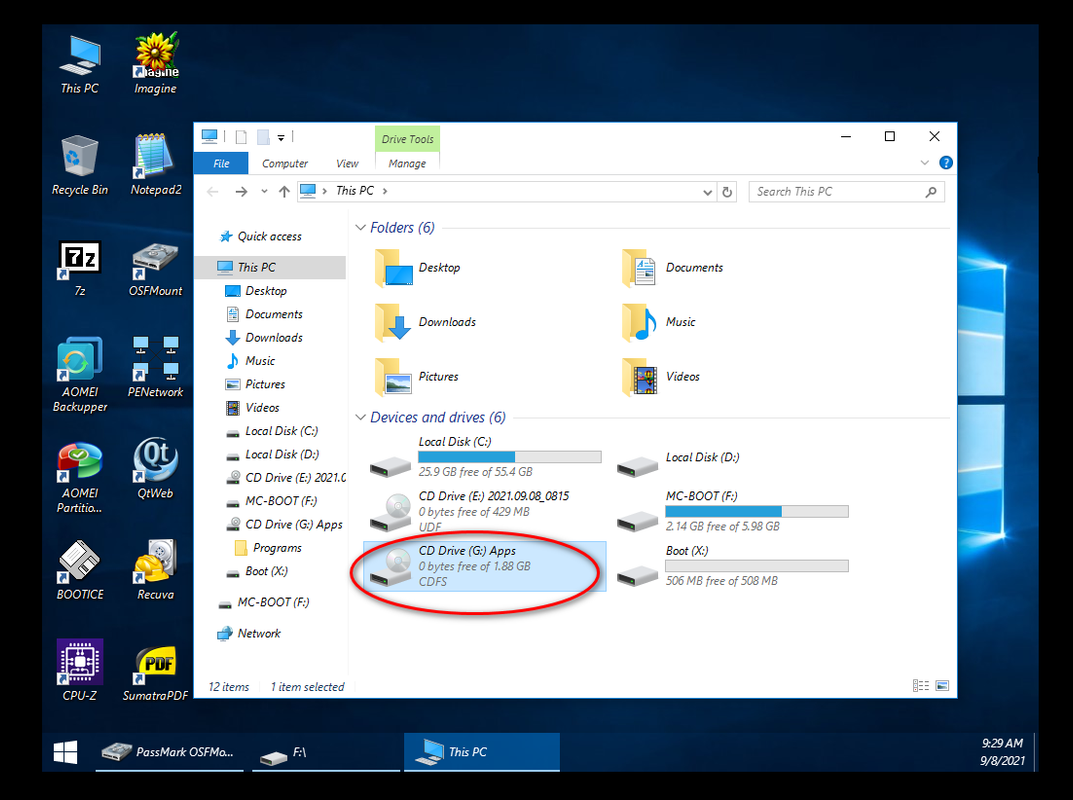Screen dimensions: 1073x800
Task: Select the Documents folder in Folders group
Action: (672, 268)
